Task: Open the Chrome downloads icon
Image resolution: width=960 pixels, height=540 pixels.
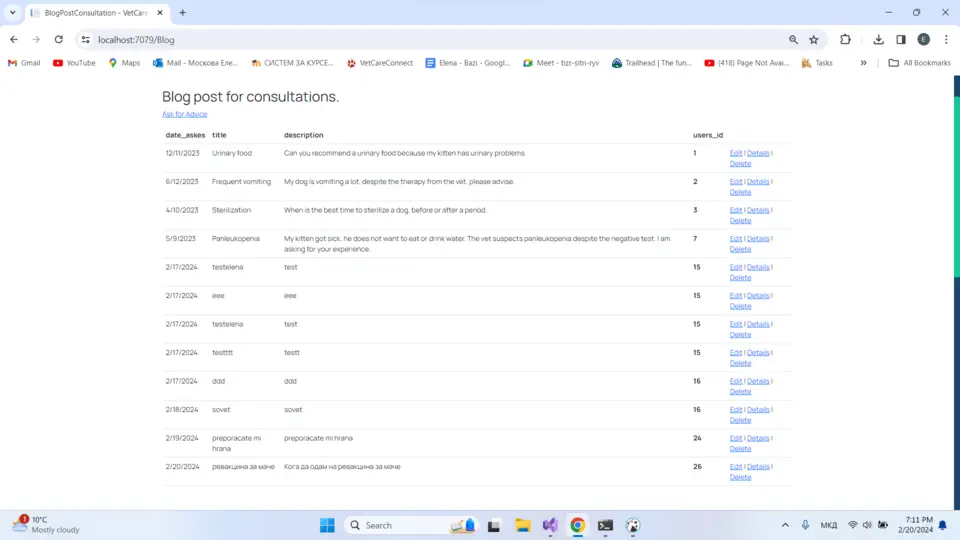Action: pyautogui.click(x=878, y=40)
